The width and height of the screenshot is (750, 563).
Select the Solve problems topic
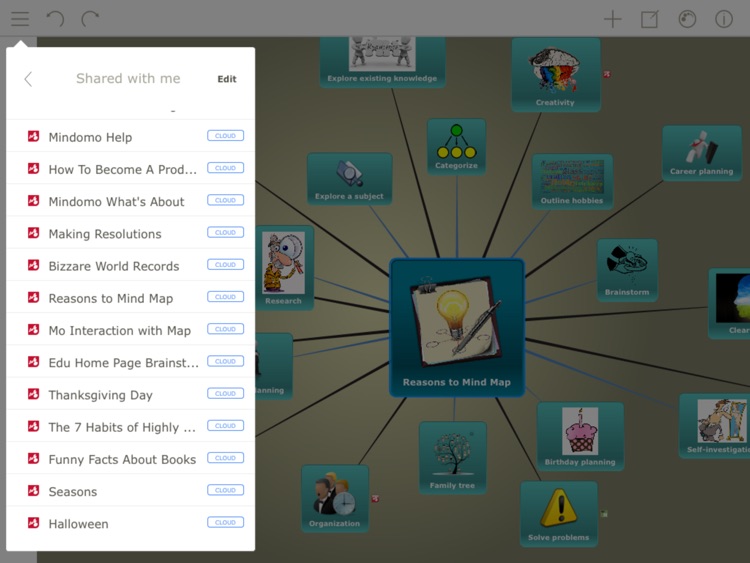(x=559, y=514)
